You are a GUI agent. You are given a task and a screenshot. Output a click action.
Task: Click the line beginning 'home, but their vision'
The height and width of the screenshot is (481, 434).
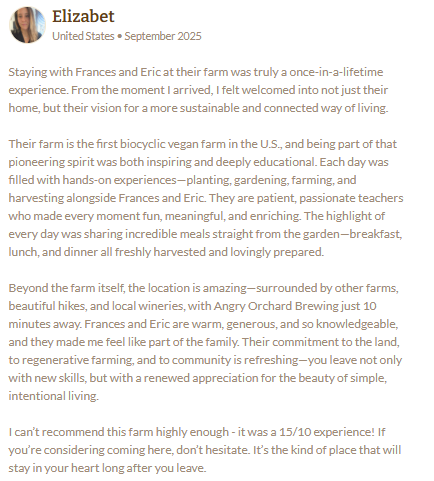click(198, 108)
